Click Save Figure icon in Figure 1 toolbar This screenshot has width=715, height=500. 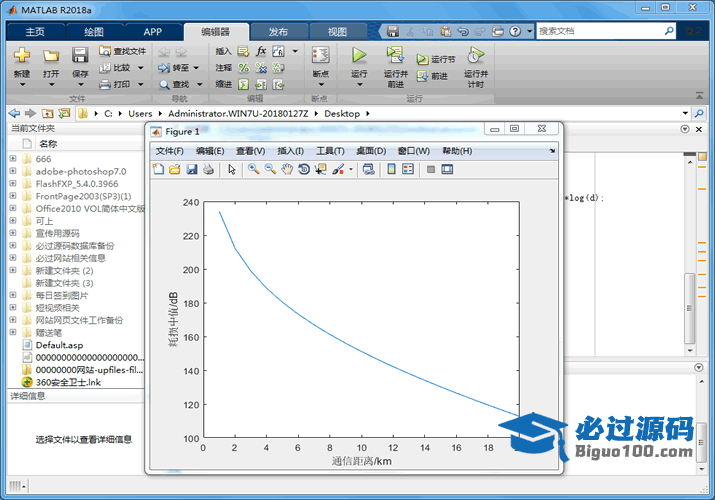[192, 170]
